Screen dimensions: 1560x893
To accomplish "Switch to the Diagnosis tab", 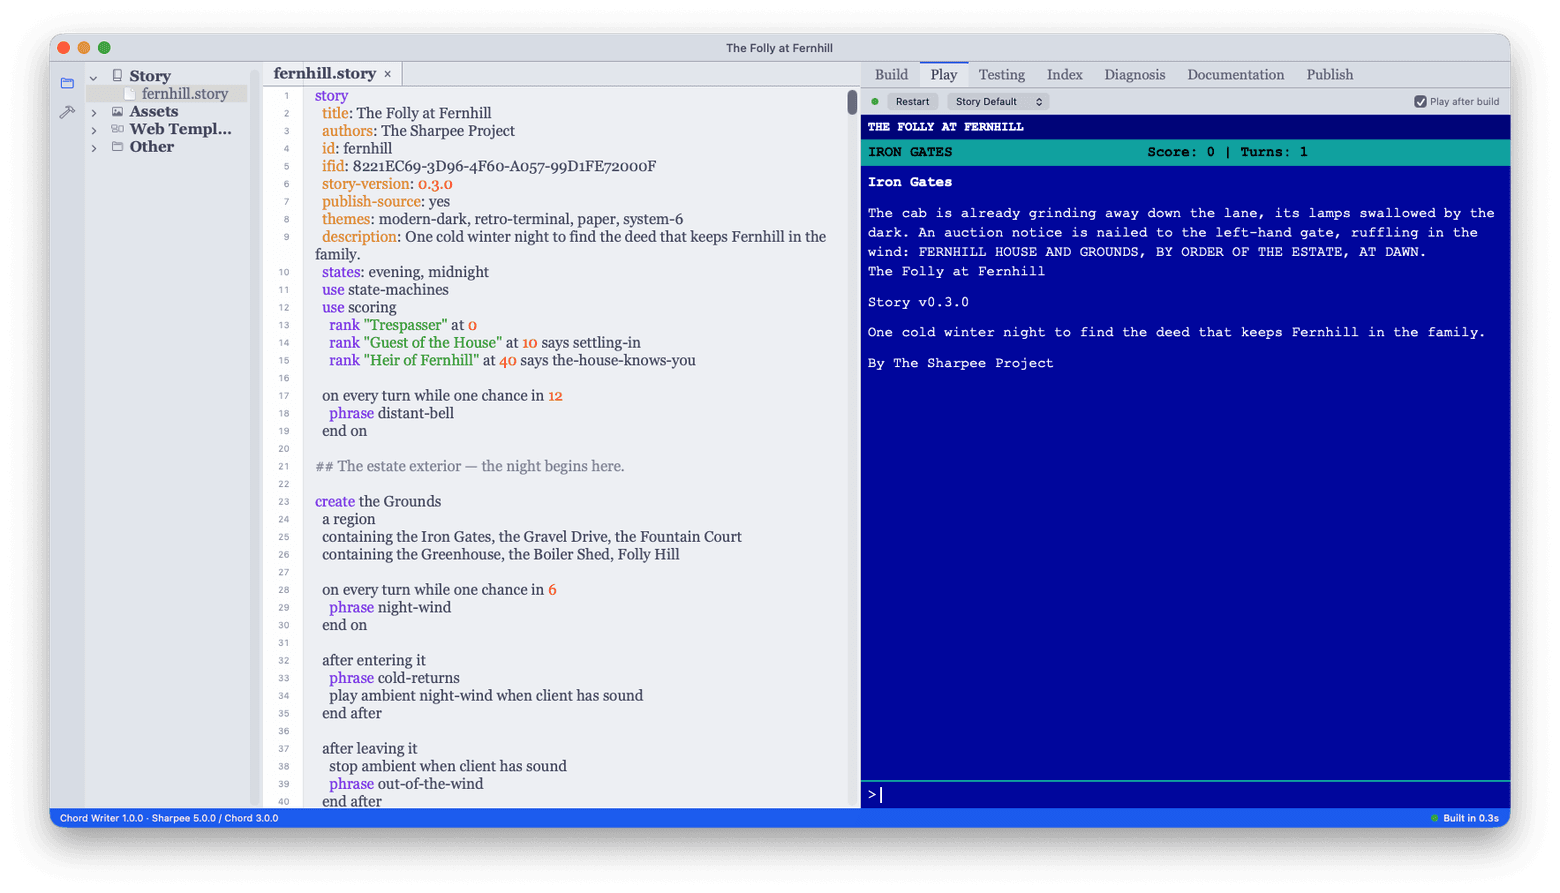I will (1134, 75).
